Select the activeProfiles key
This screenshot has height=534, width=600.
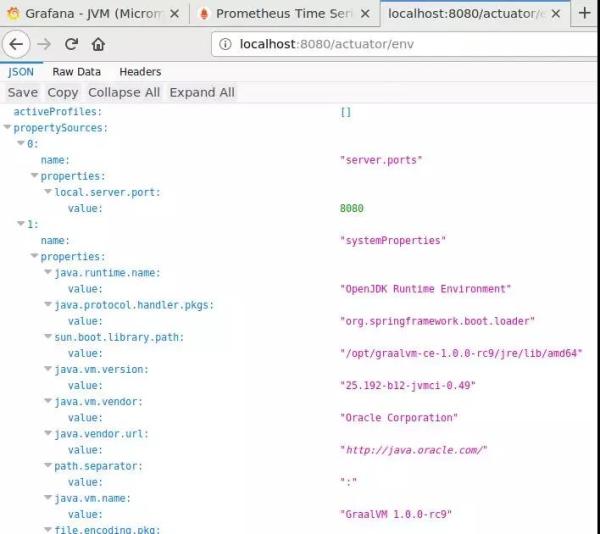coord(57,112)
